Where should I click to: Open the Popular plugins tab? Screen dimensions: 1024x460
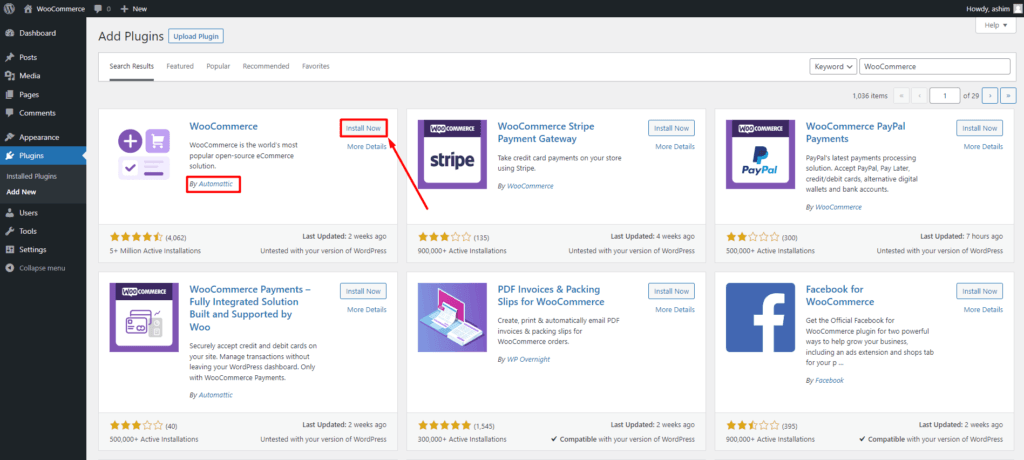point(218,67)
